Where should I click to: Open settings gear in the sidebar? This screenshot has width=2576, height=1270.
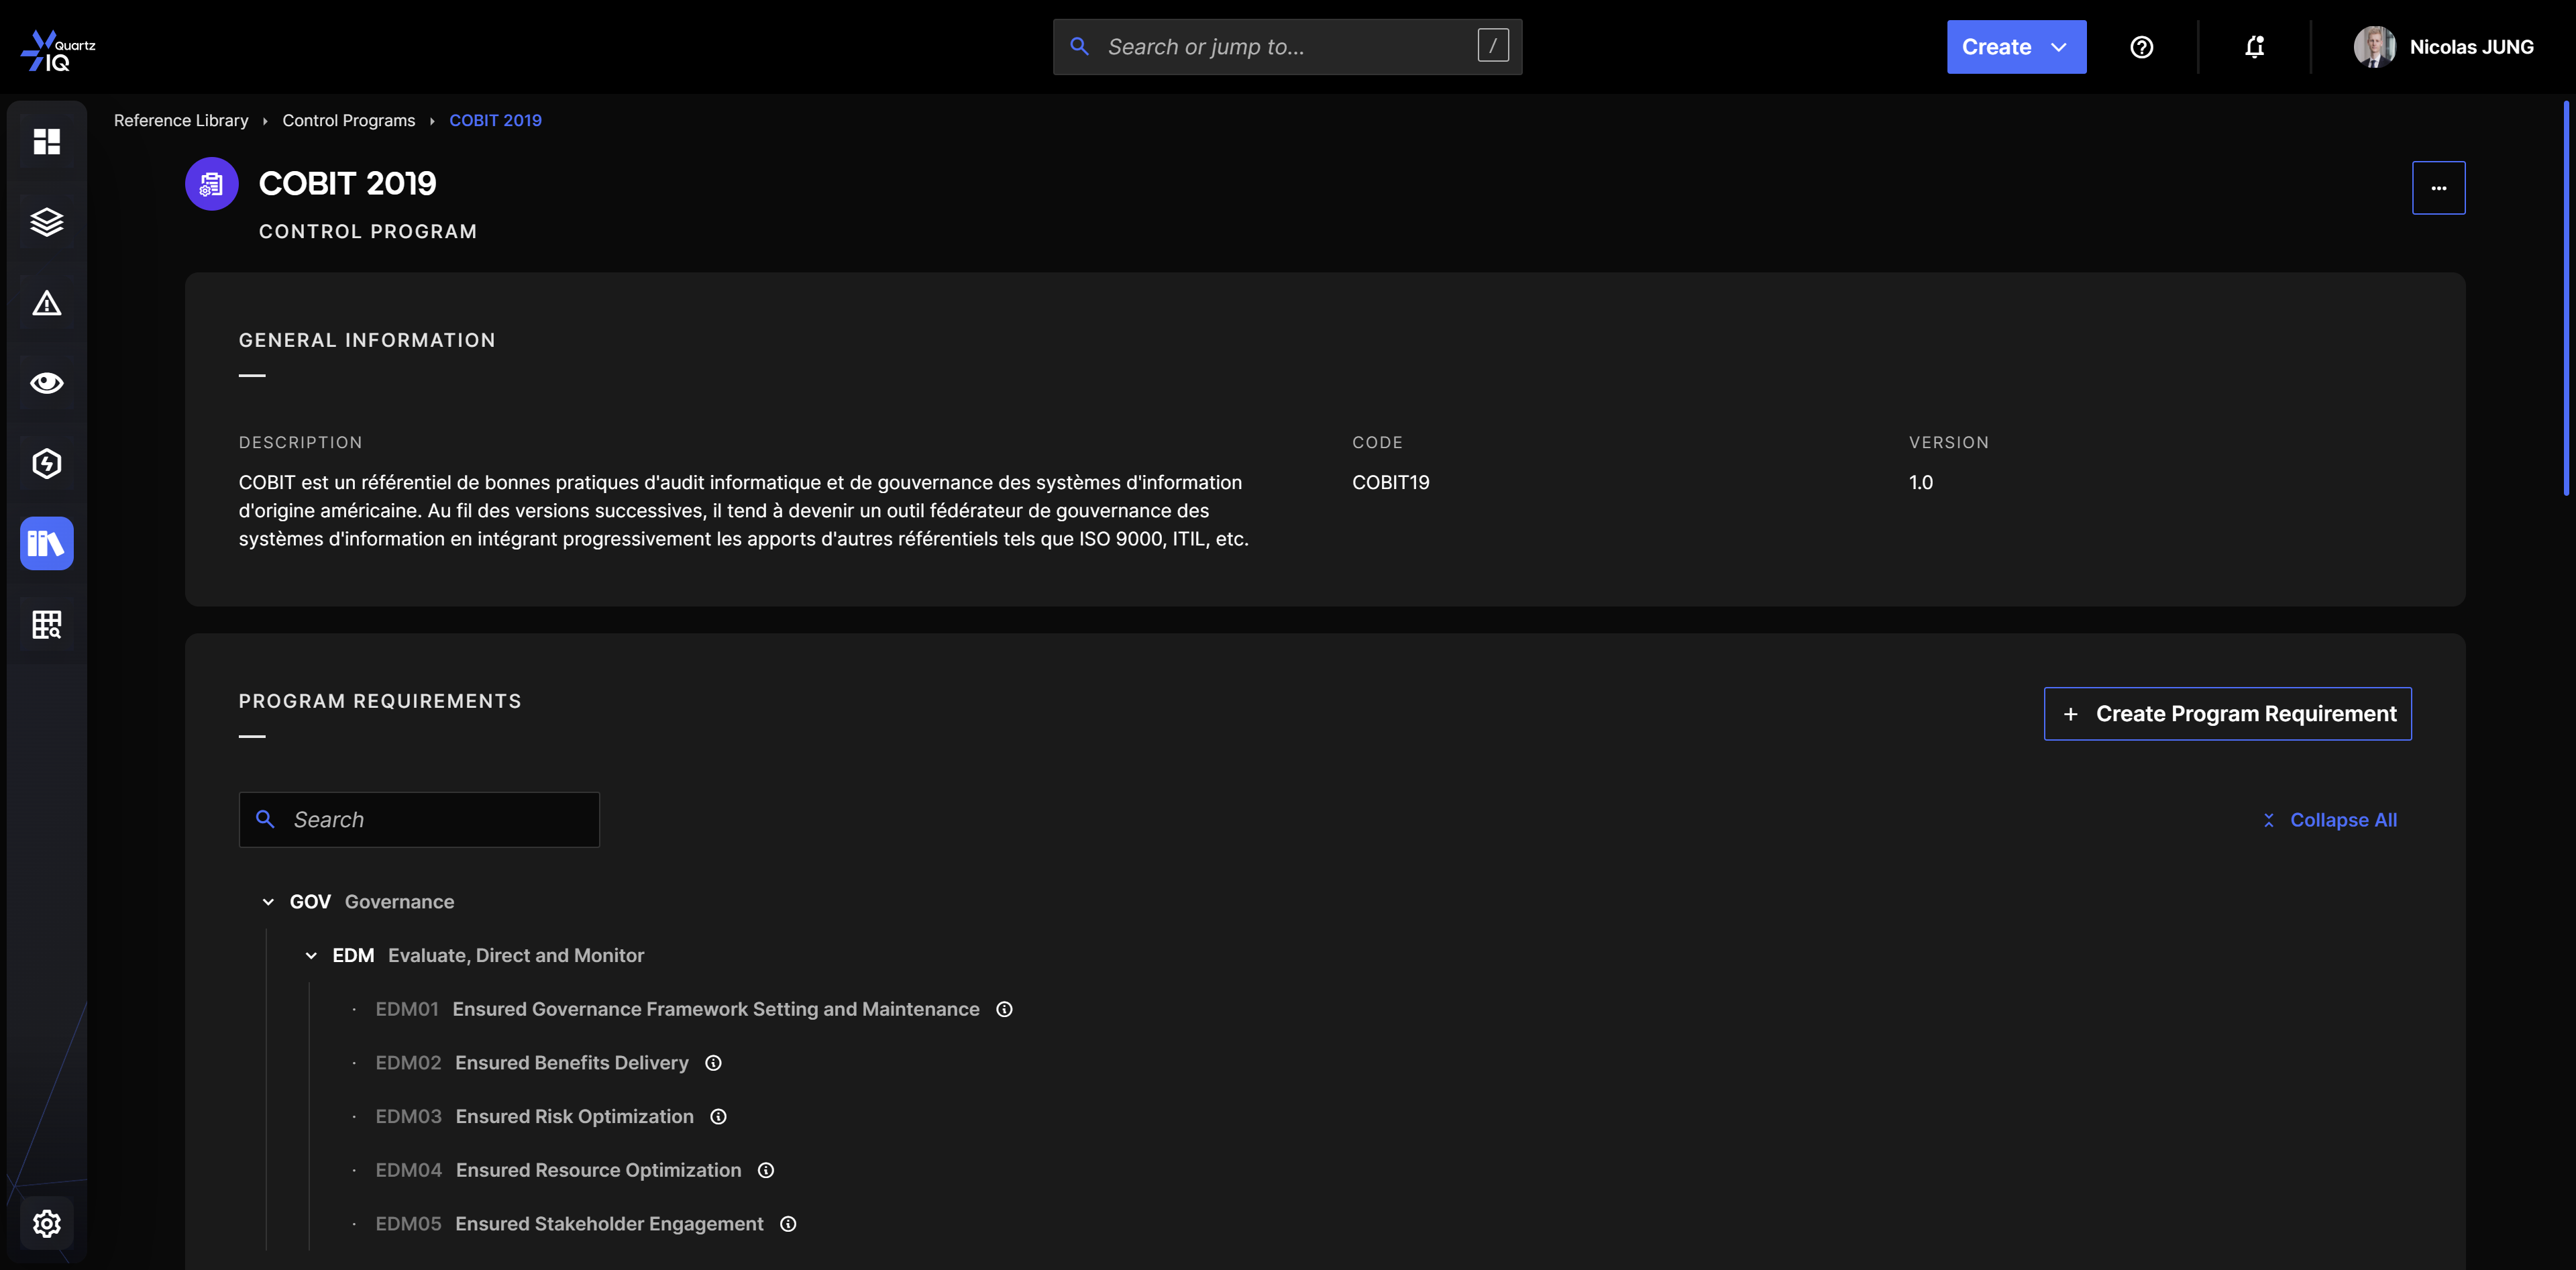tap(46, 1223)
